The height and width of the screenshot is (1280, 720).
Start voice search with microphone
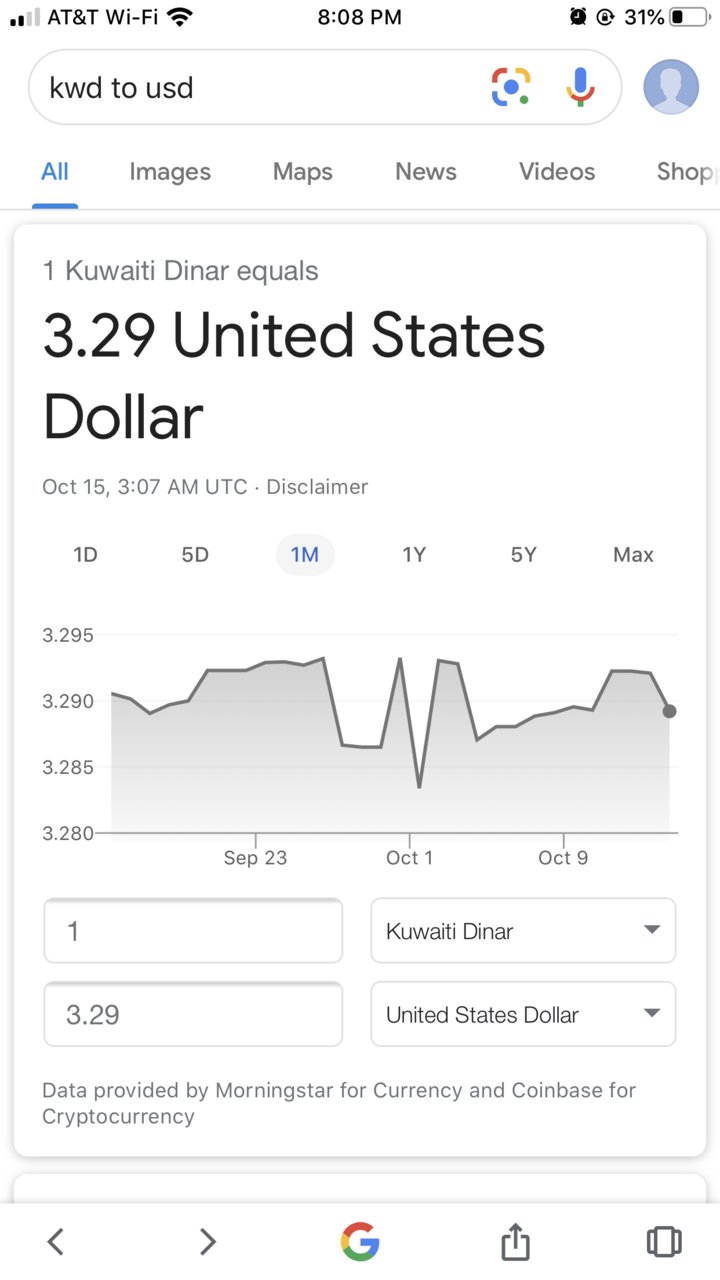point(581,87)
